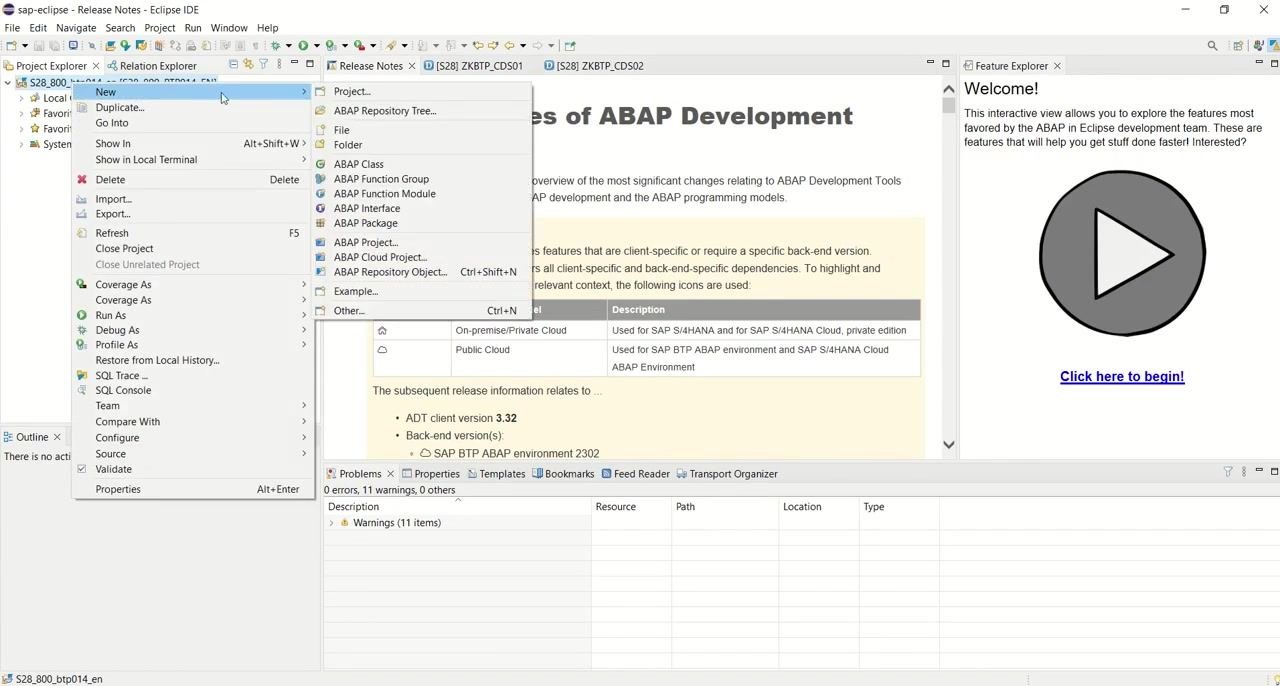Click the ABAP Interface icon in submenu
This screenshot has height=686, width=1280.
pyautogui.click(x=321, y=208)
